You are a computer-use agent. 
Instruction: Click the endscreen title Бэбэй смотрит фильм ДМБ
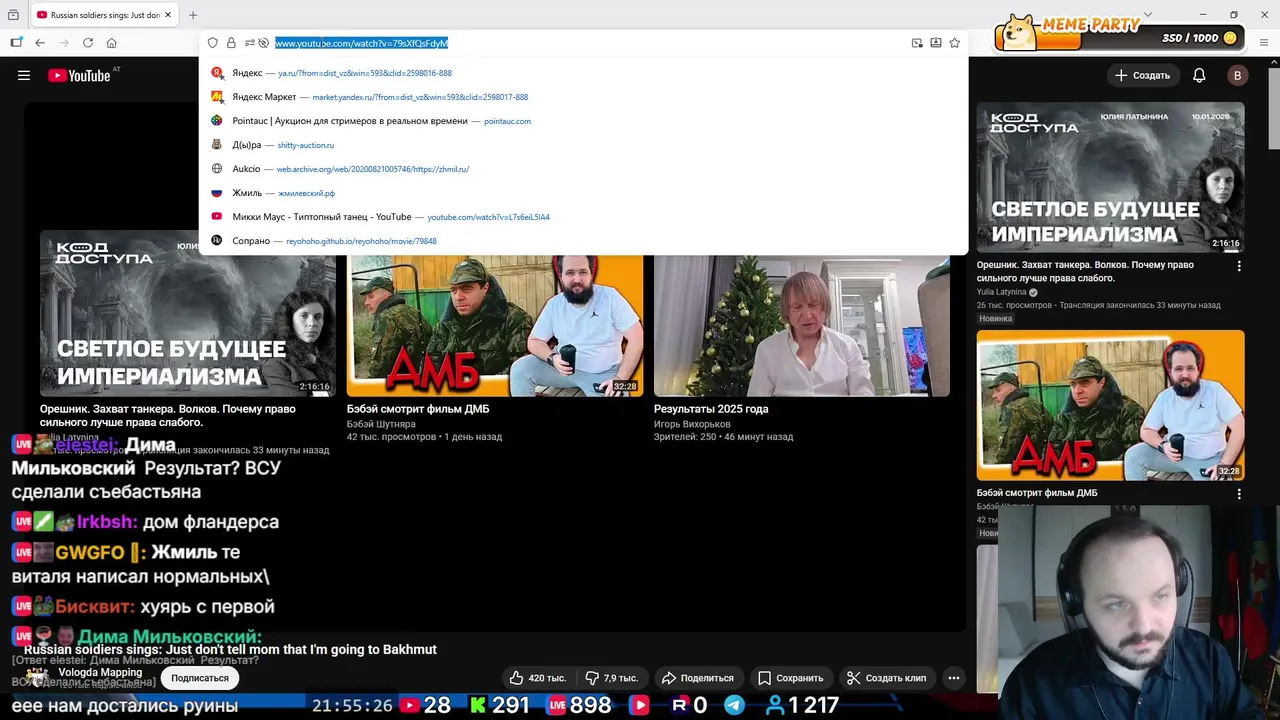[418, 409]
